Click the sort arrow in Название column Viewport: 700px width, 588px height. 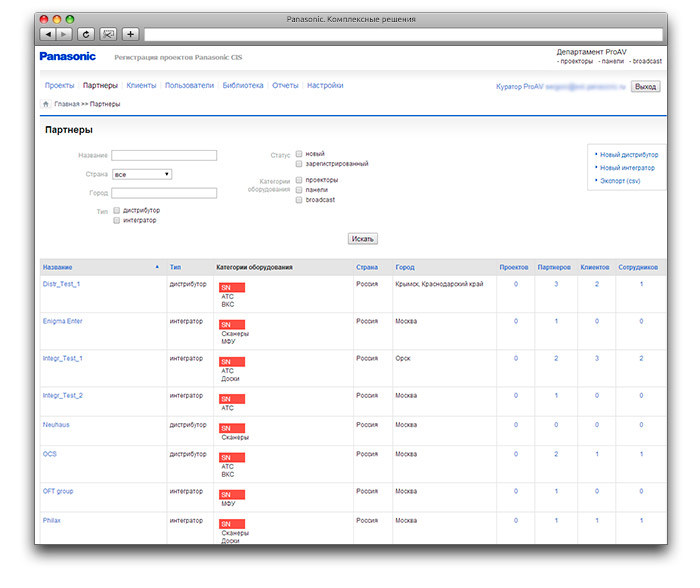157,267
